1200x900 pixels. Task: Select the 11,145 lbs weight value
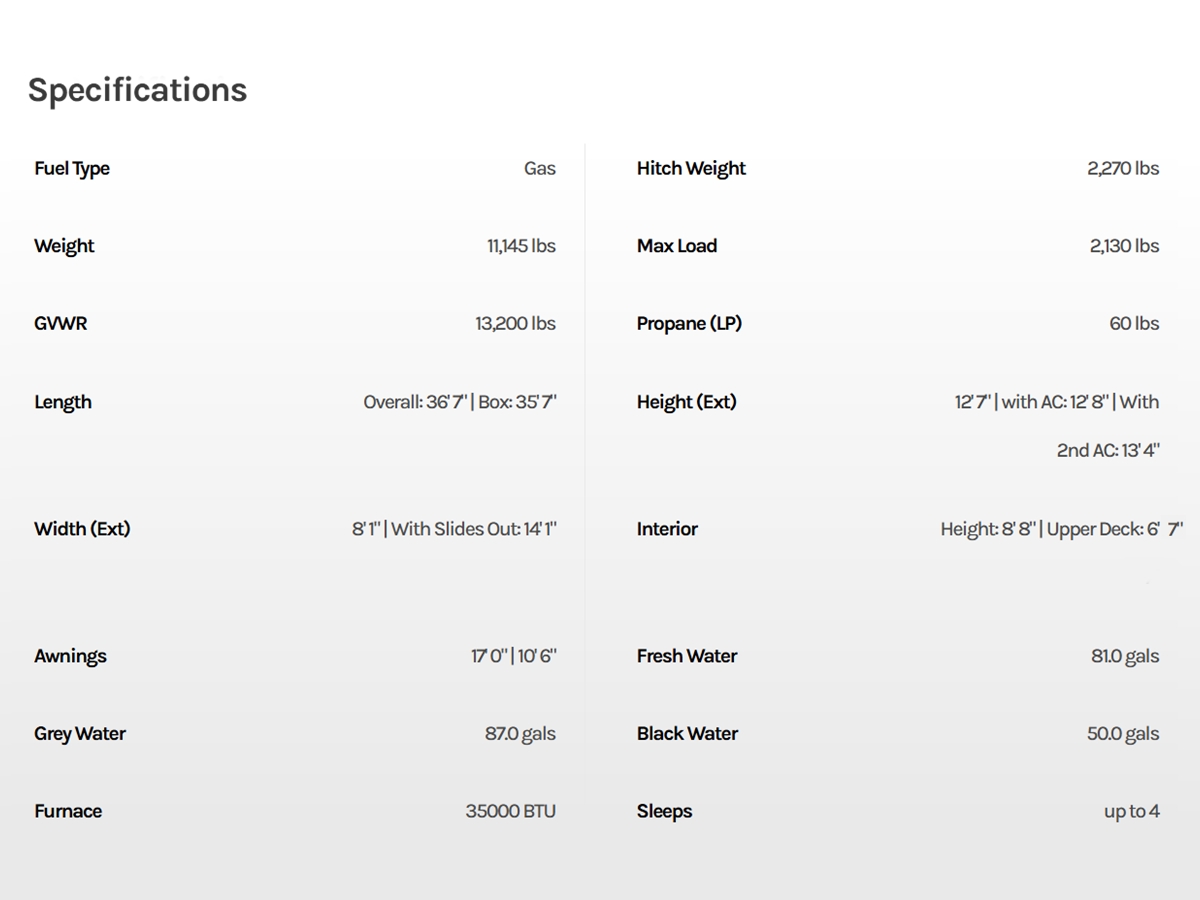[521, 246]
